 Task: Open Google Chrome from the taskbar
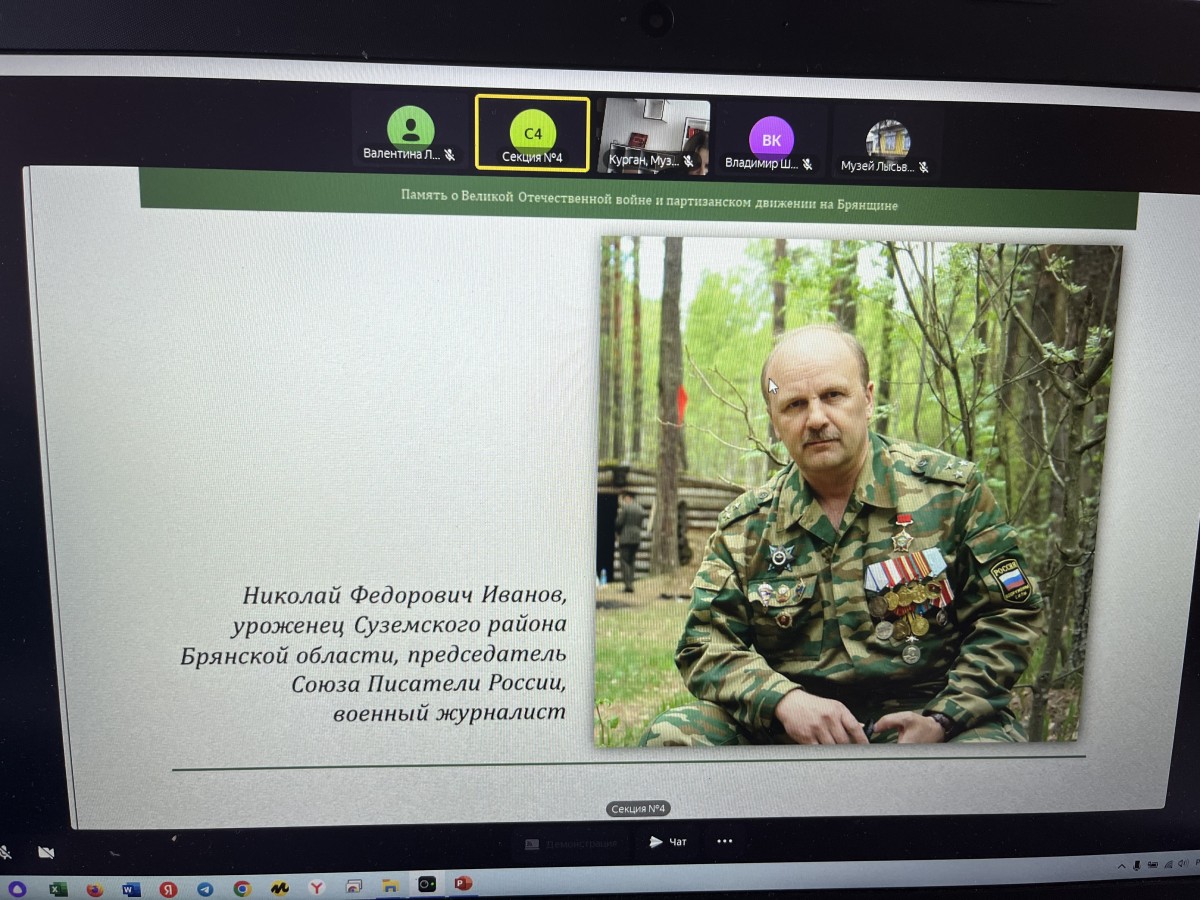point(242,888)
